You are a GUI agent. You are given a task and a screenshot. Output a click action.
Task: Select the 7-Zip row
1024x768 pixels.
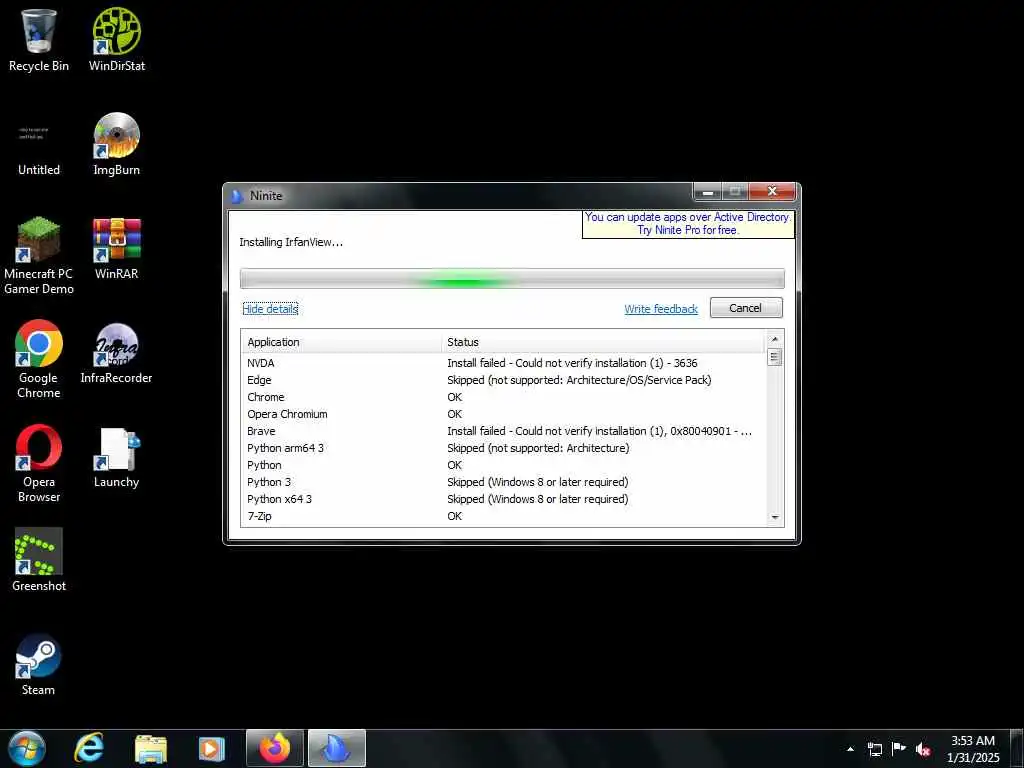point(504,515)
